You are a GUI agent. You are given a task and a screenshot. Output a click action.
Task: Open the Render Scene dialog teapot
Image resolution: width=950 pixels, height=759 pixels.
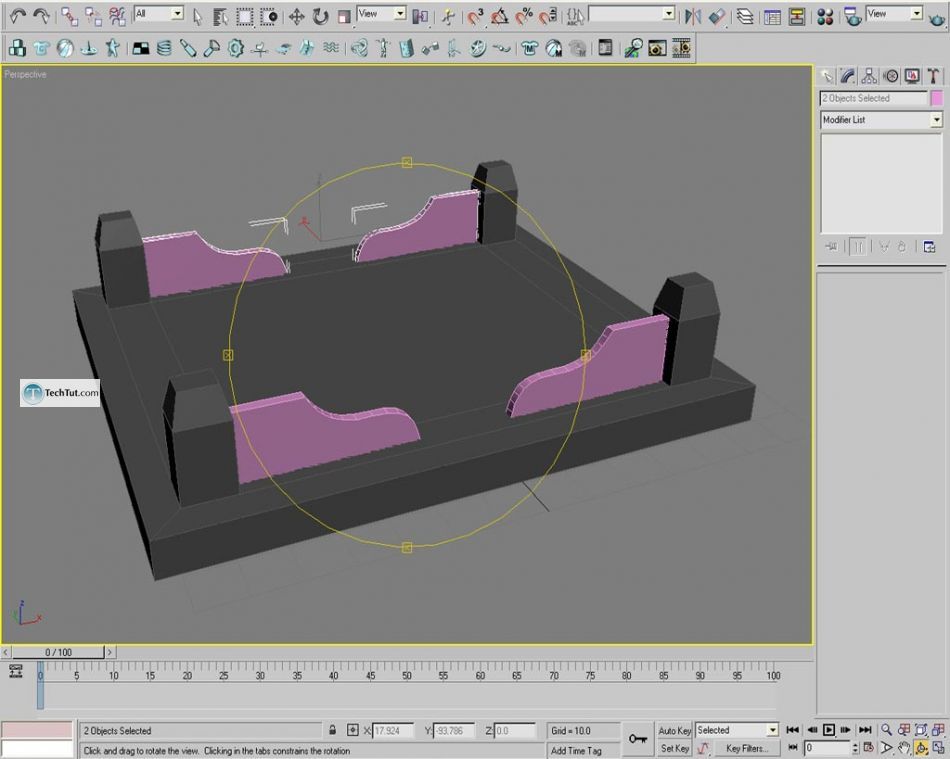tap(853, 16)
